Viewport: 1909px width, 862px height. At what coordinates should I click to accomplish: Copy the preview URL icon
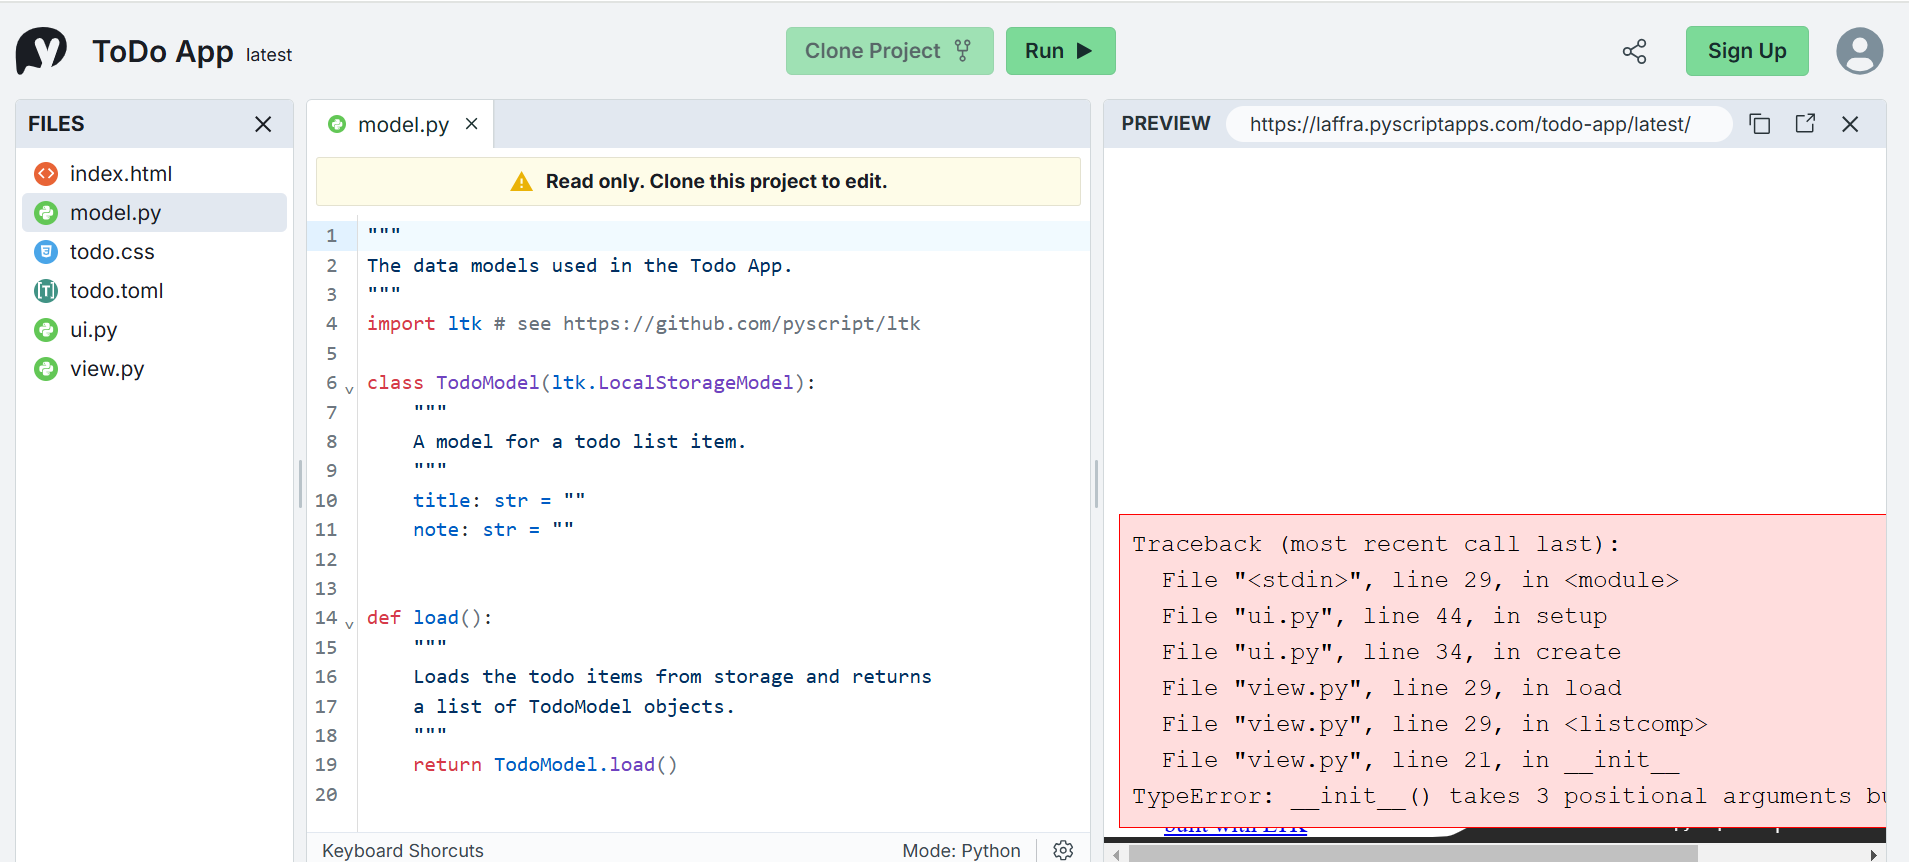pos(1759,124)
